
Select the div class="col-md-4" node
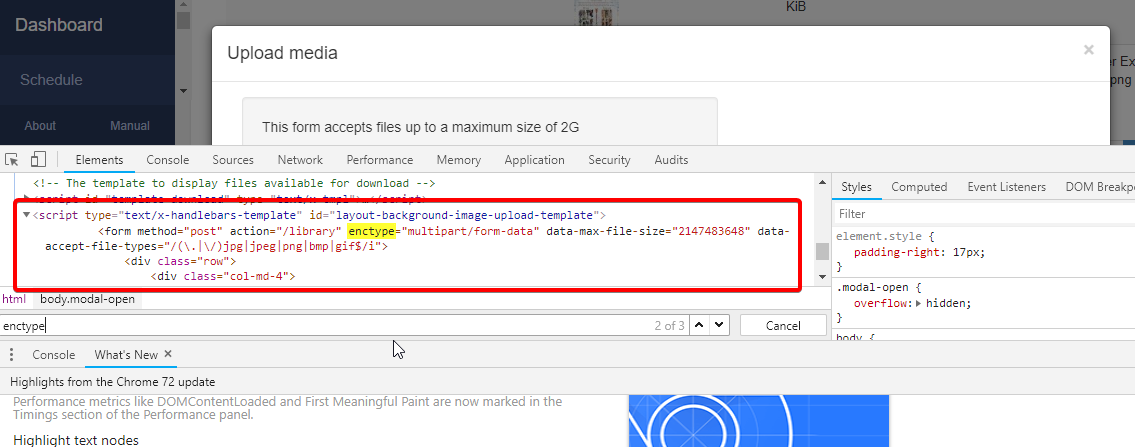(x=223, y=276)
